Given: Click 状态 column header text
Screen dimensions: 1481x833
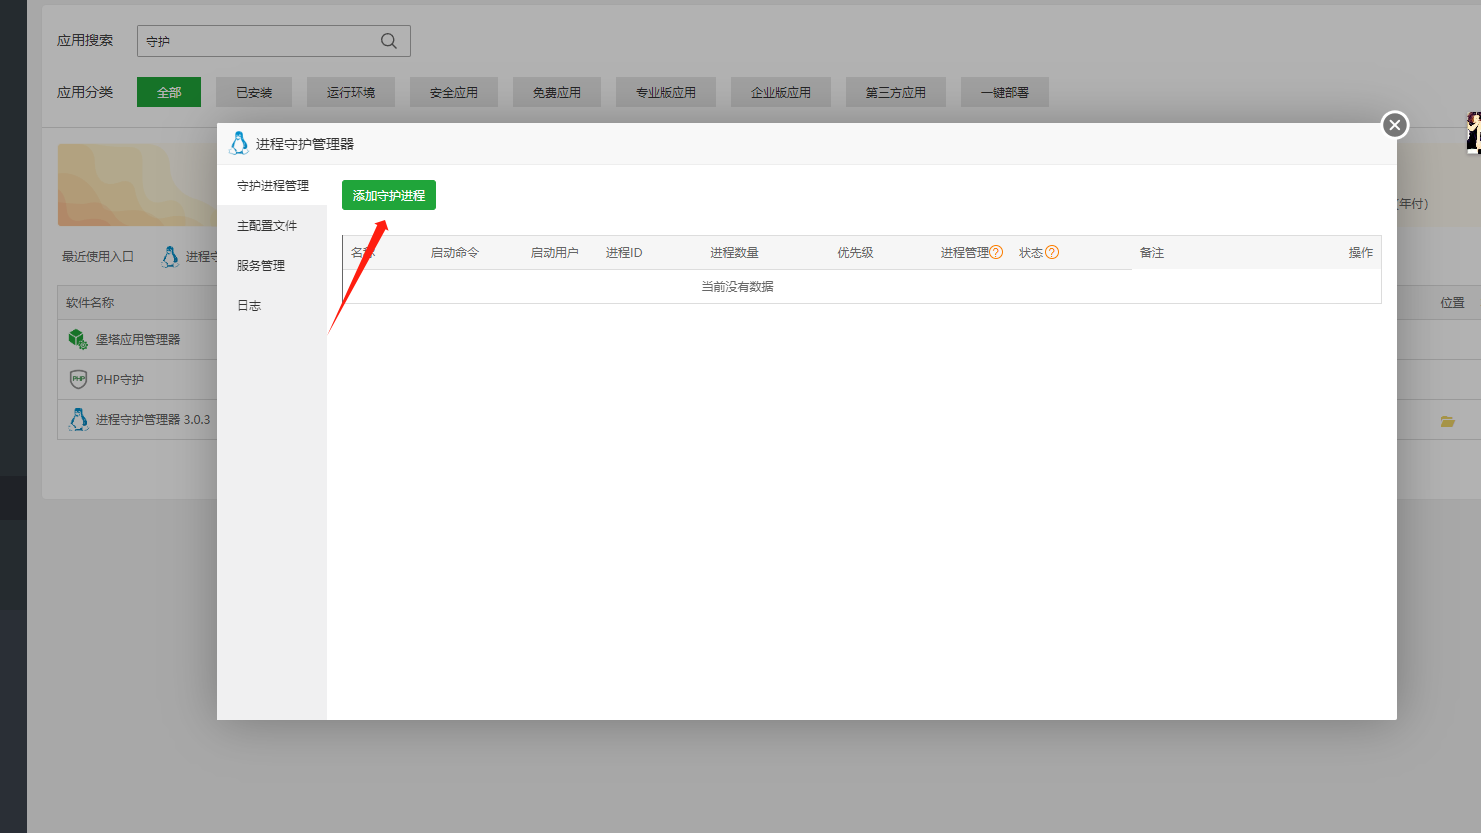Looking at the screenshot, I should click(x=1031, y=253).
